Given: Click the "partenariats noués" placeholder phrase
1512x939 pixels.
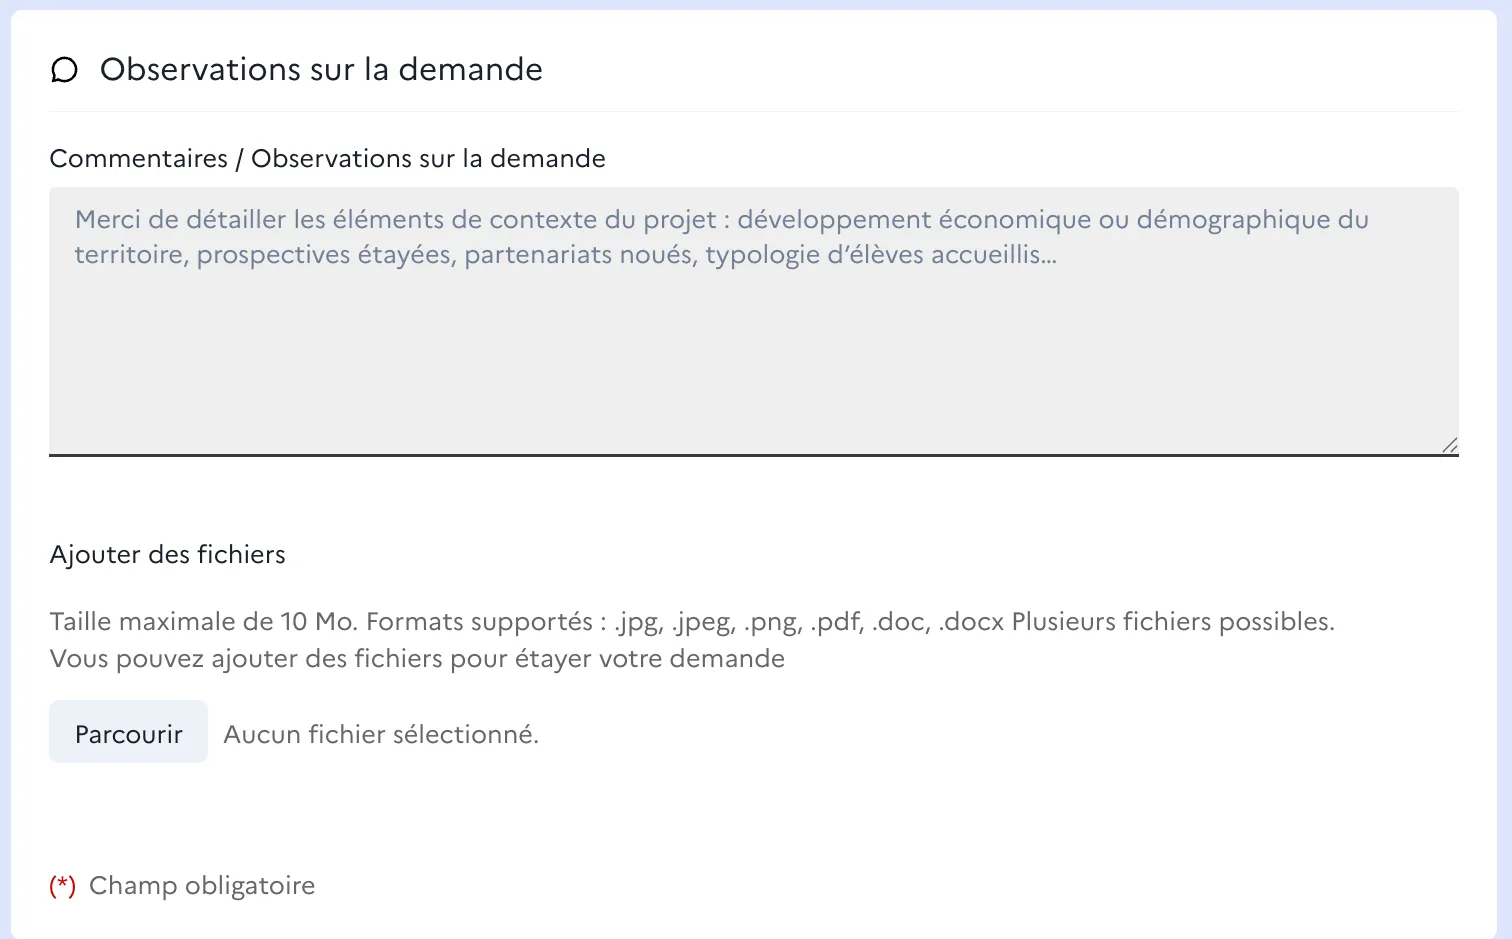Looking at the screenshot, I should click(x=581, y=254).
